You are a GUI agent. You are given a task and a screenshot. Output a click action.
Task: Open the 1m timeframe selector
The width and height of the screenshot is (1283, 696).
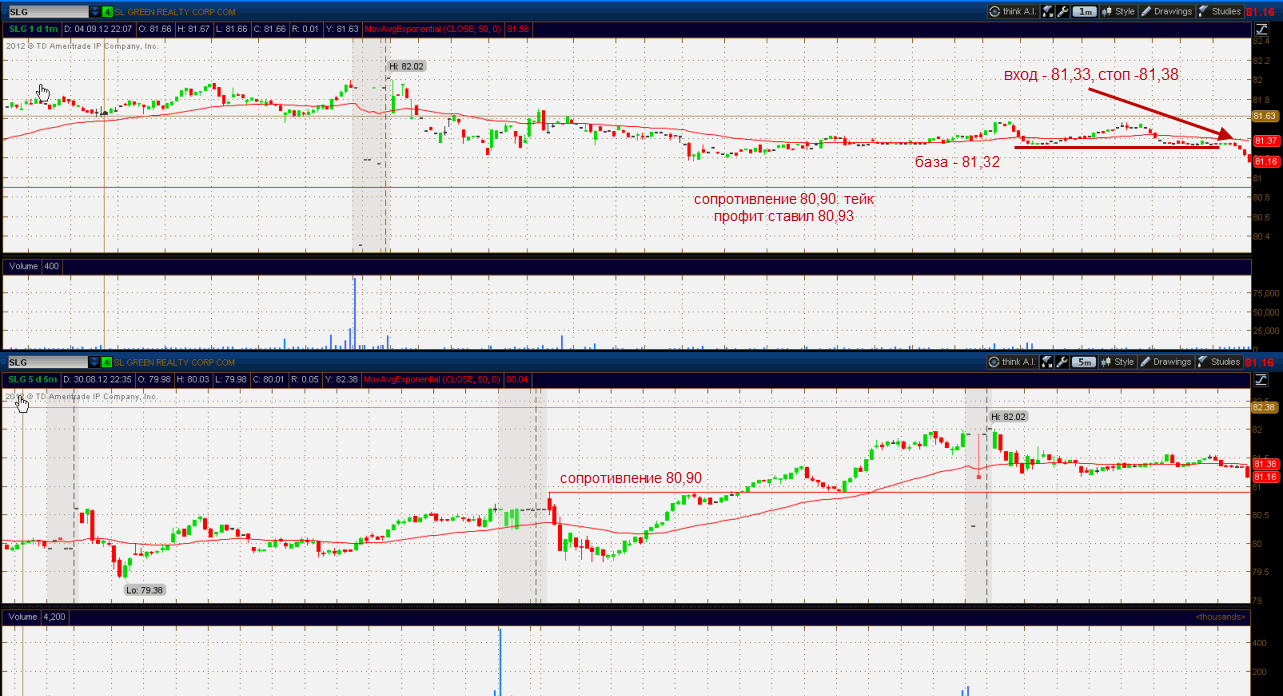[x=1085, y=11]
